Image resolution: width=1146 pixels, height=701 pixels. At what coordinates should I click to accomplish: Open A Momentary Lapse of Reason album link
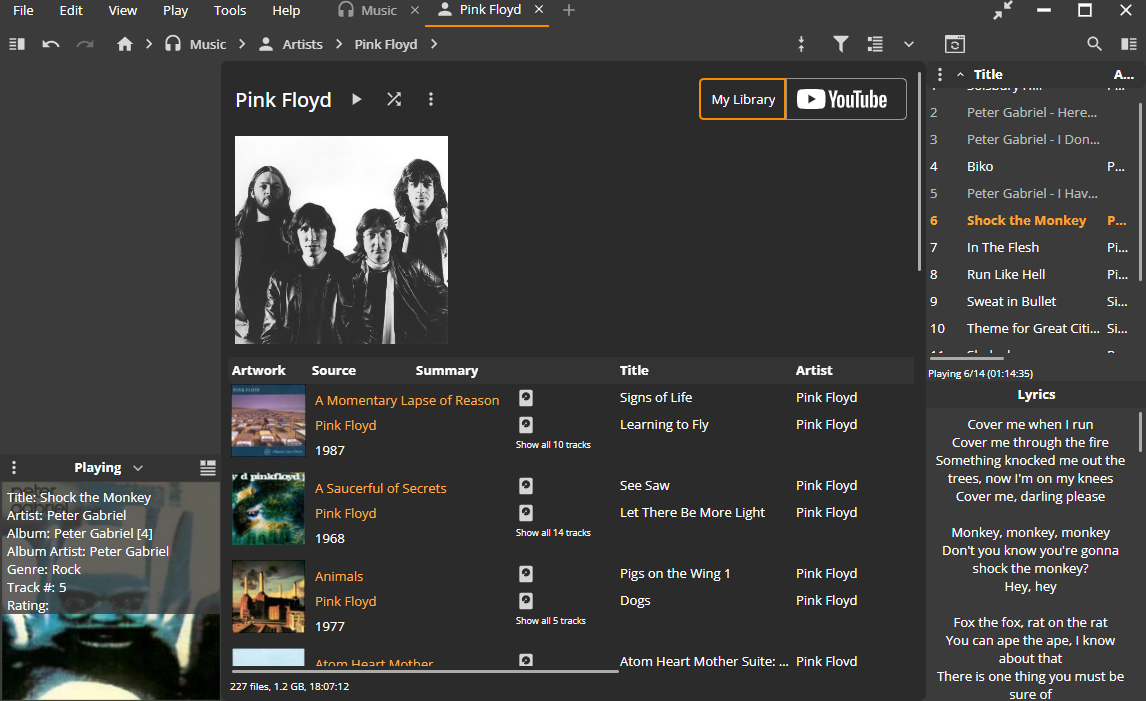coord(407,400)
